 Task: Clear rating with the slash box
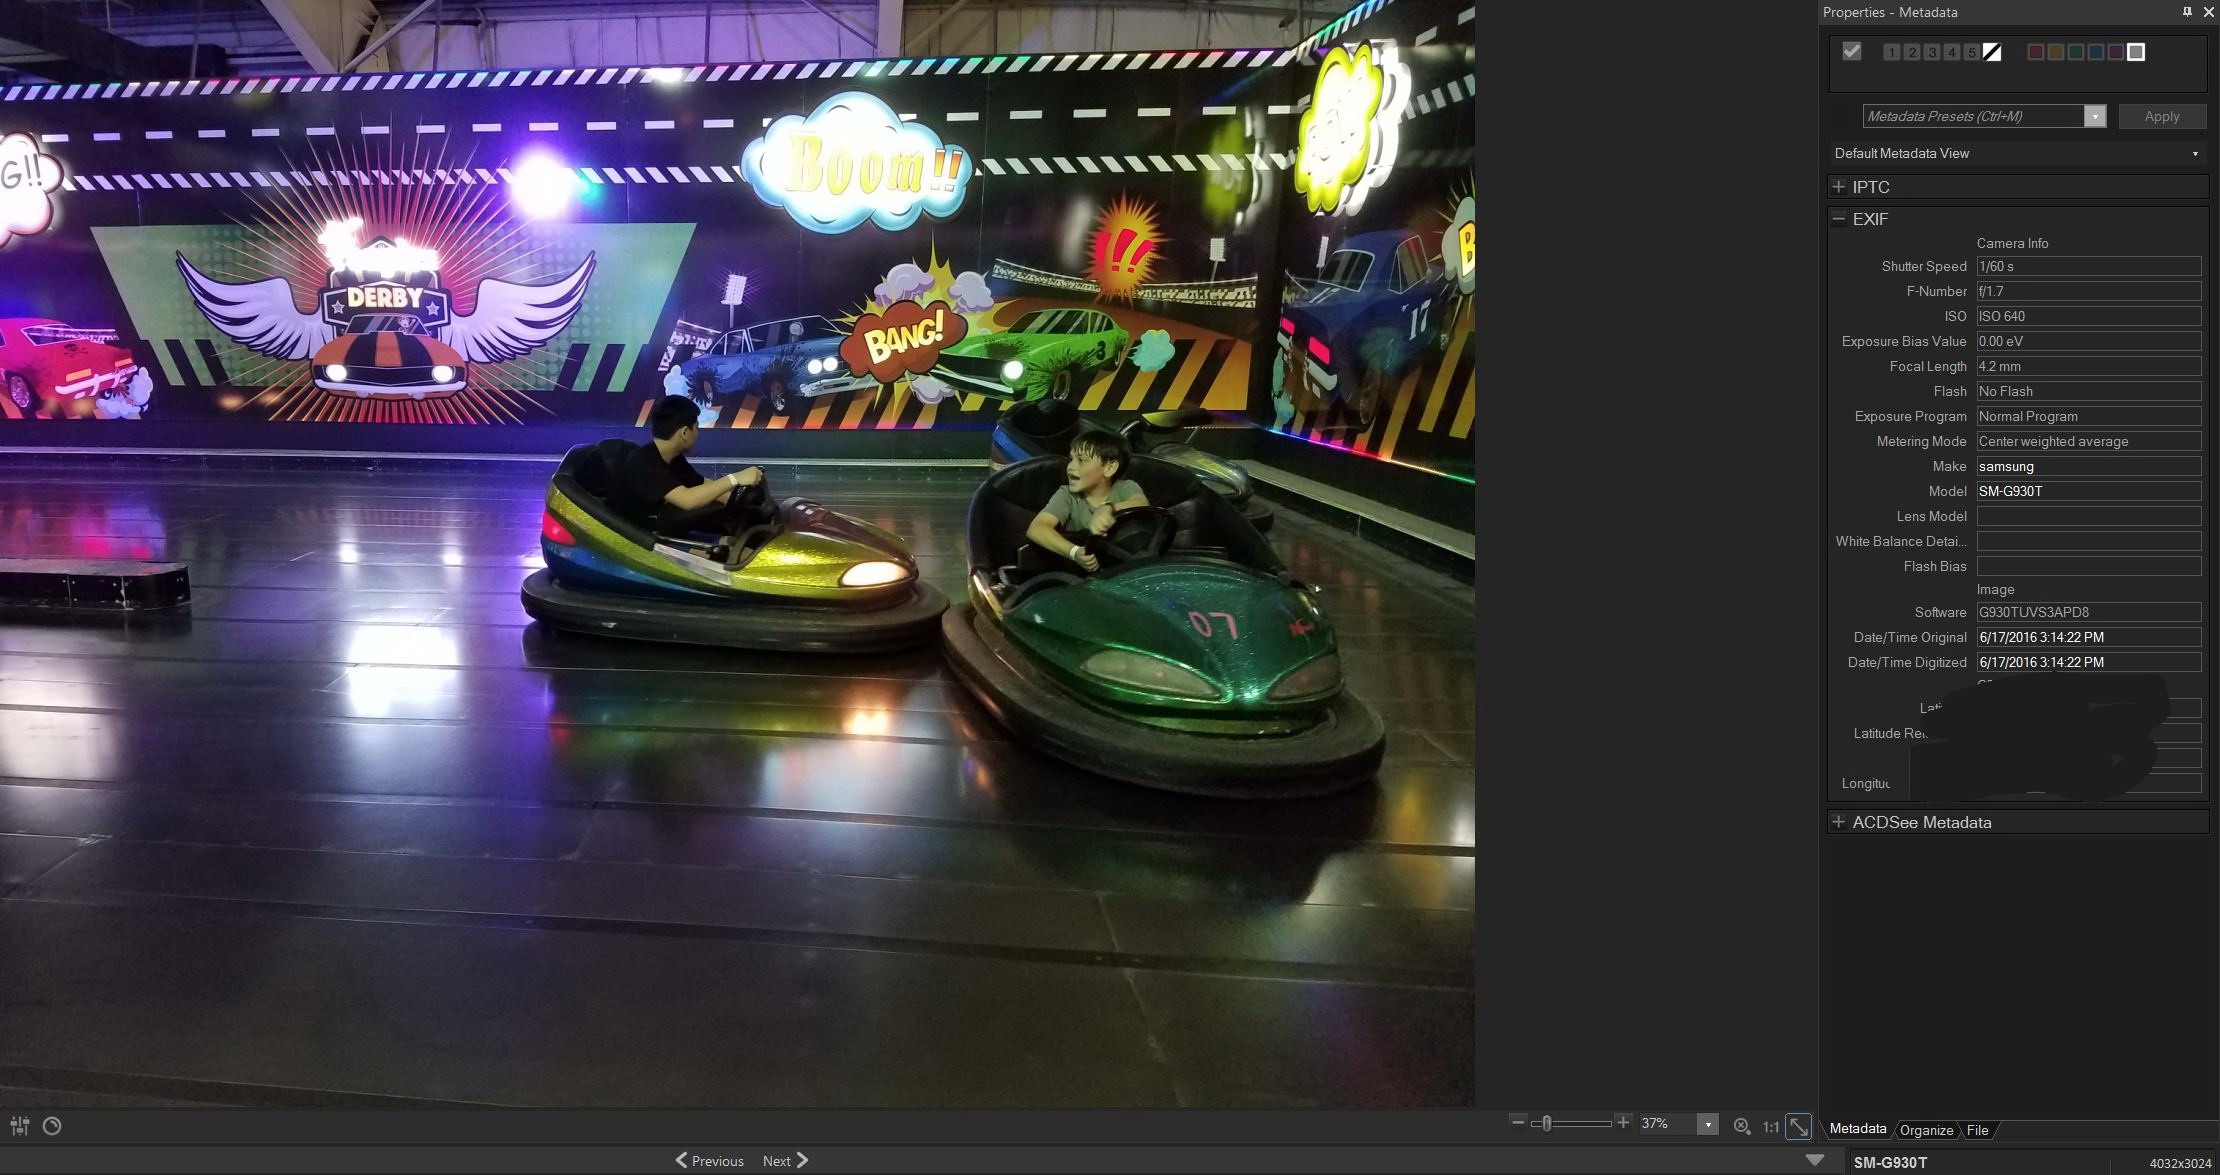click(x=1992, y=52)
